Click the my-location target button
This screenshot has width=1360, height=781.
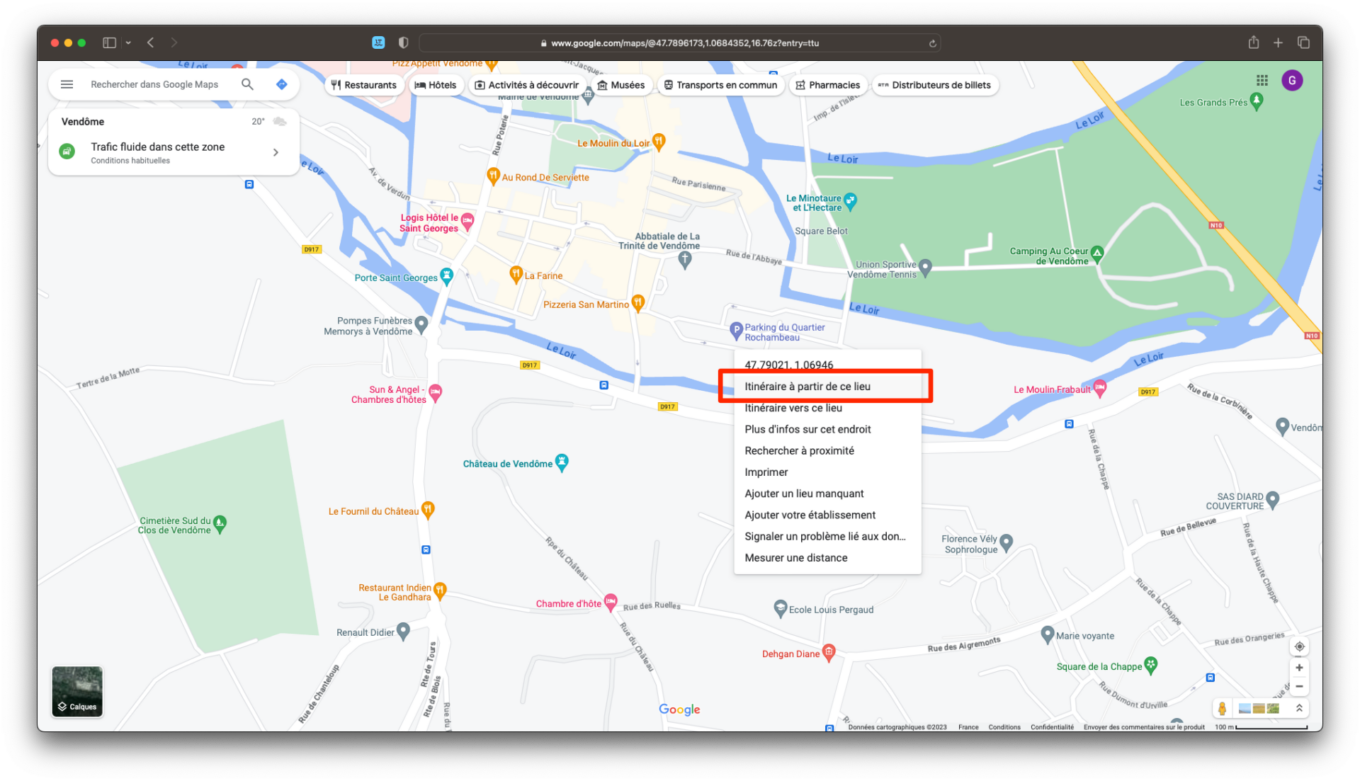point(1299,646)
